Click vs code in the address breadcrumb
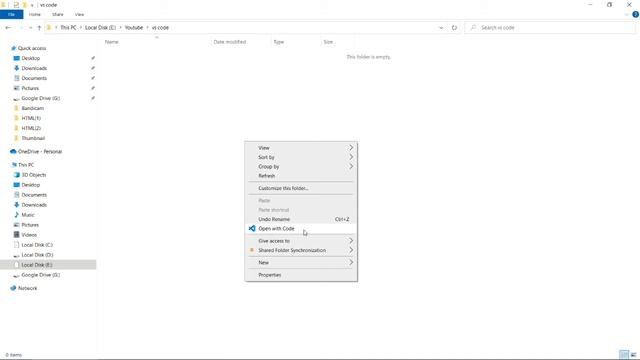This screenshot has width=640, height=360. [x=160, y=28]
